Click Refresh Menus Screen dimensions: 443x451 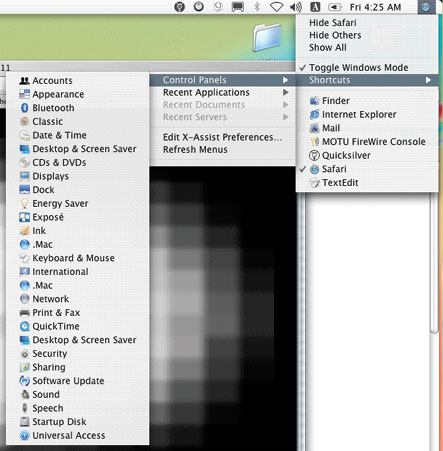tap(223, 150)
